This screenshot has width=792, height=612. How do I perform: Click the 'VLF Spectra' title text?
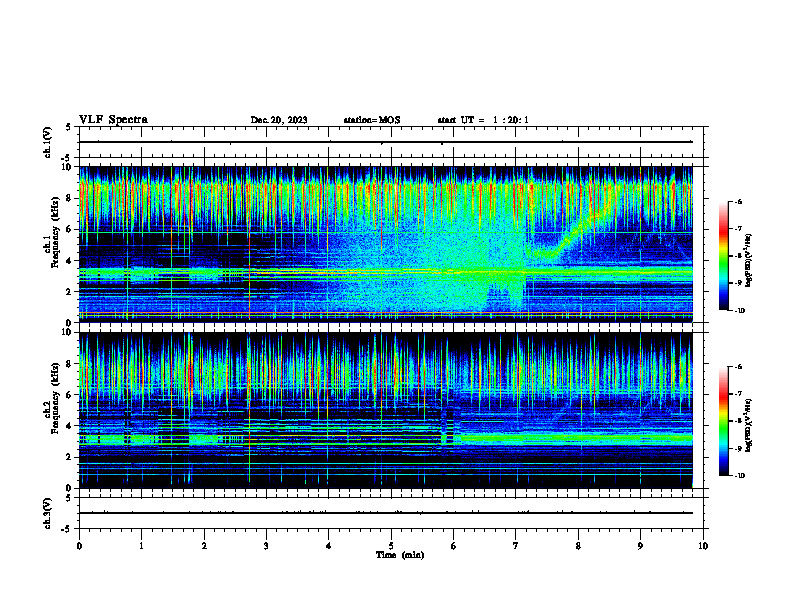click(113, 120)
